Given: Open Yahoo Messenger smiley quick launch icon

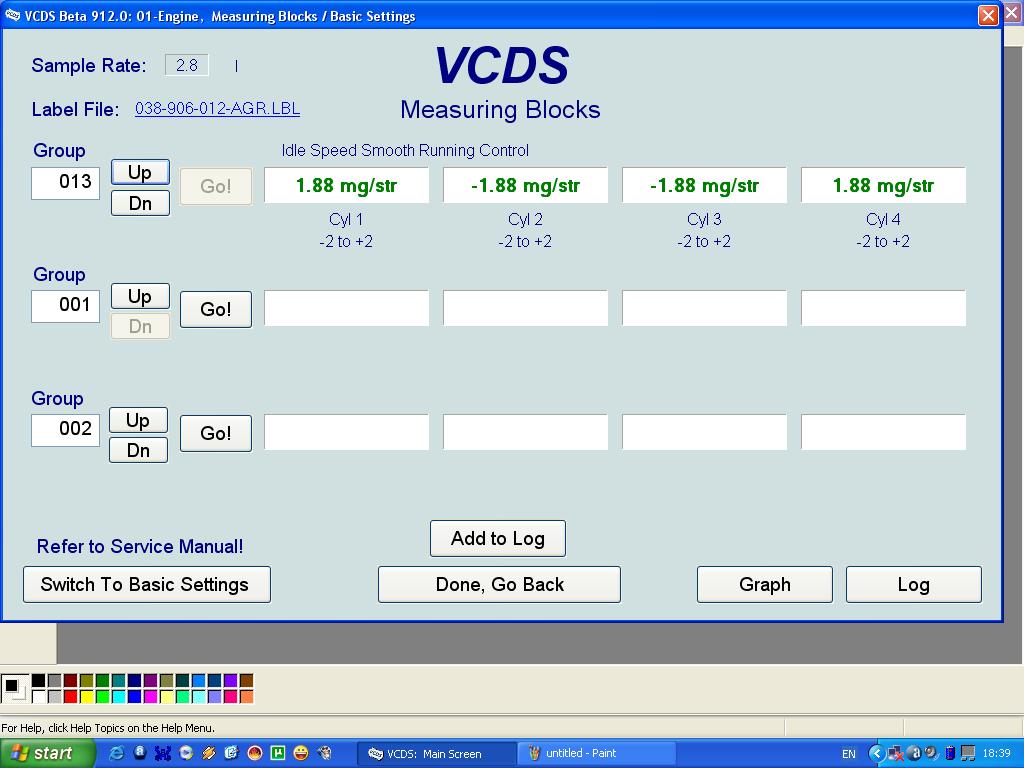Looking at the screenshot, I should 300,753.
